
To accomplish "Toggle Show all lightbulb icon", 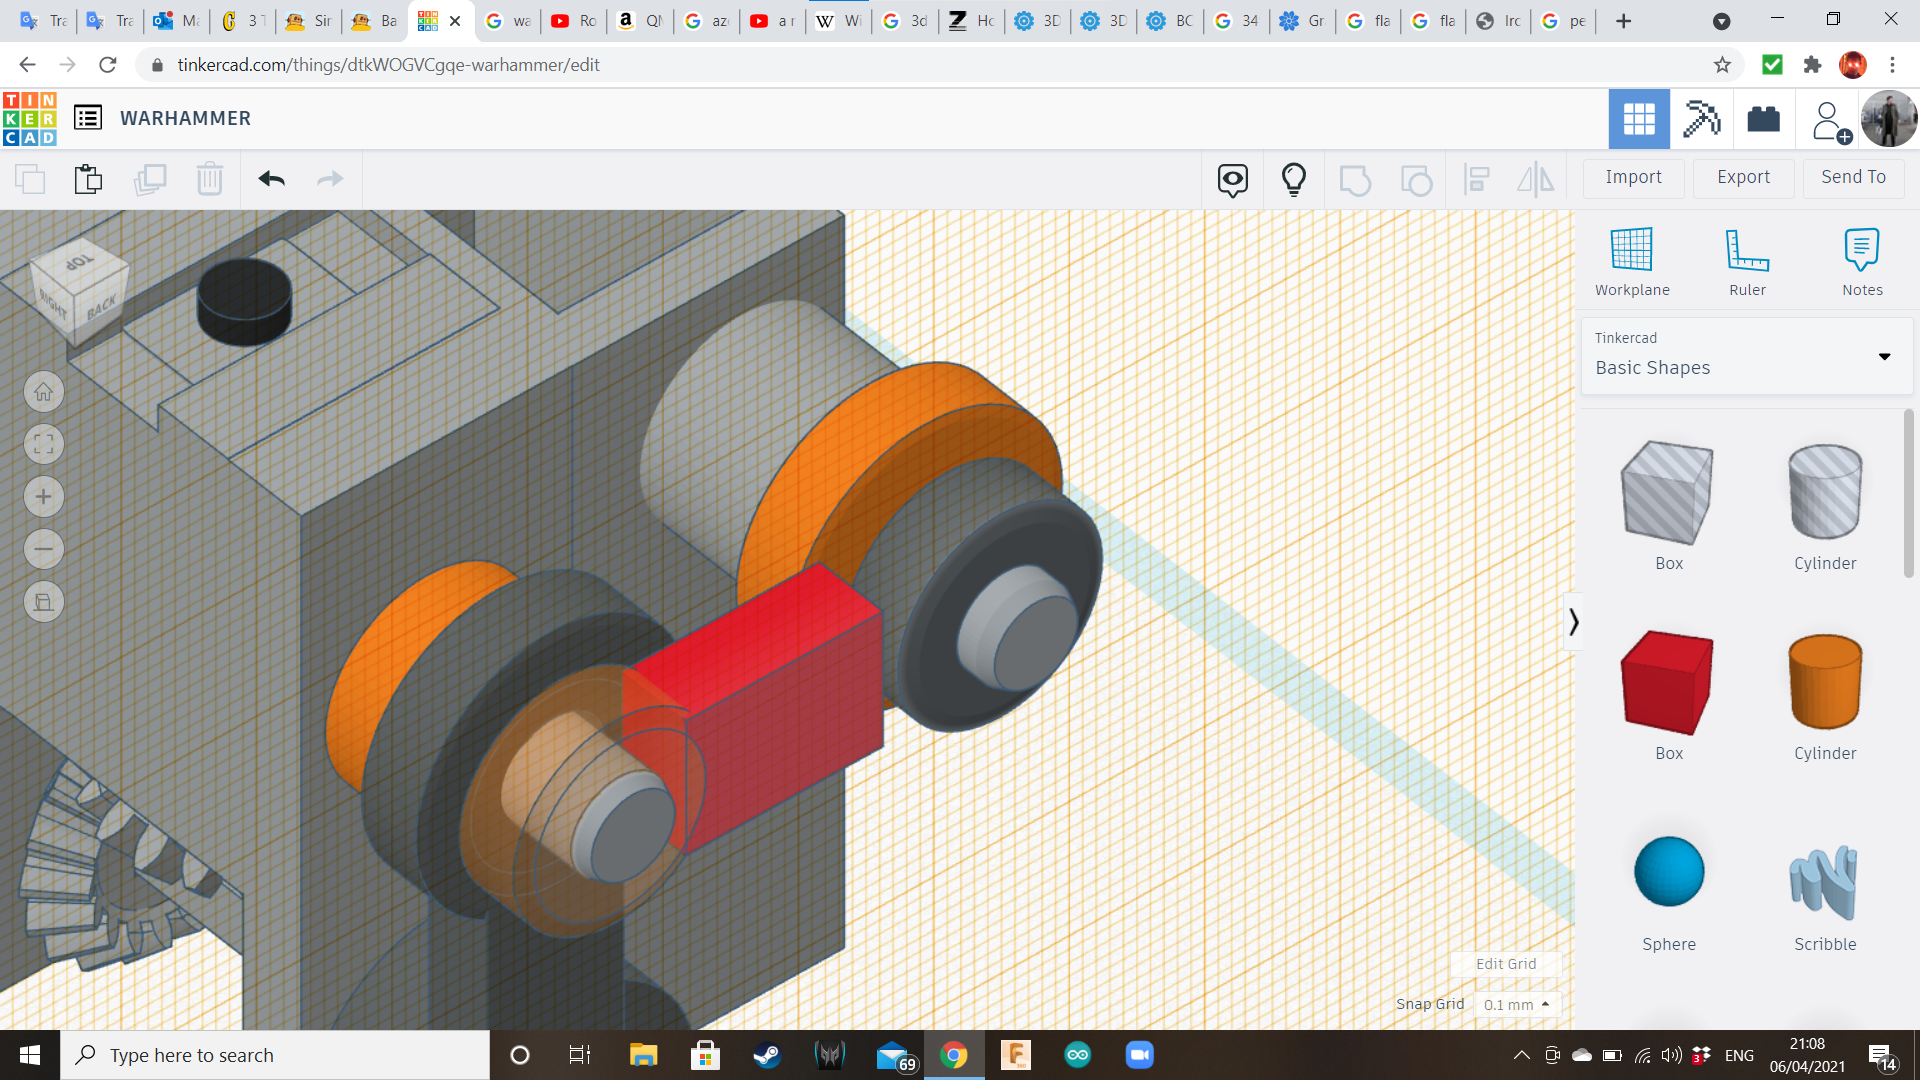I will point(1293,179).
